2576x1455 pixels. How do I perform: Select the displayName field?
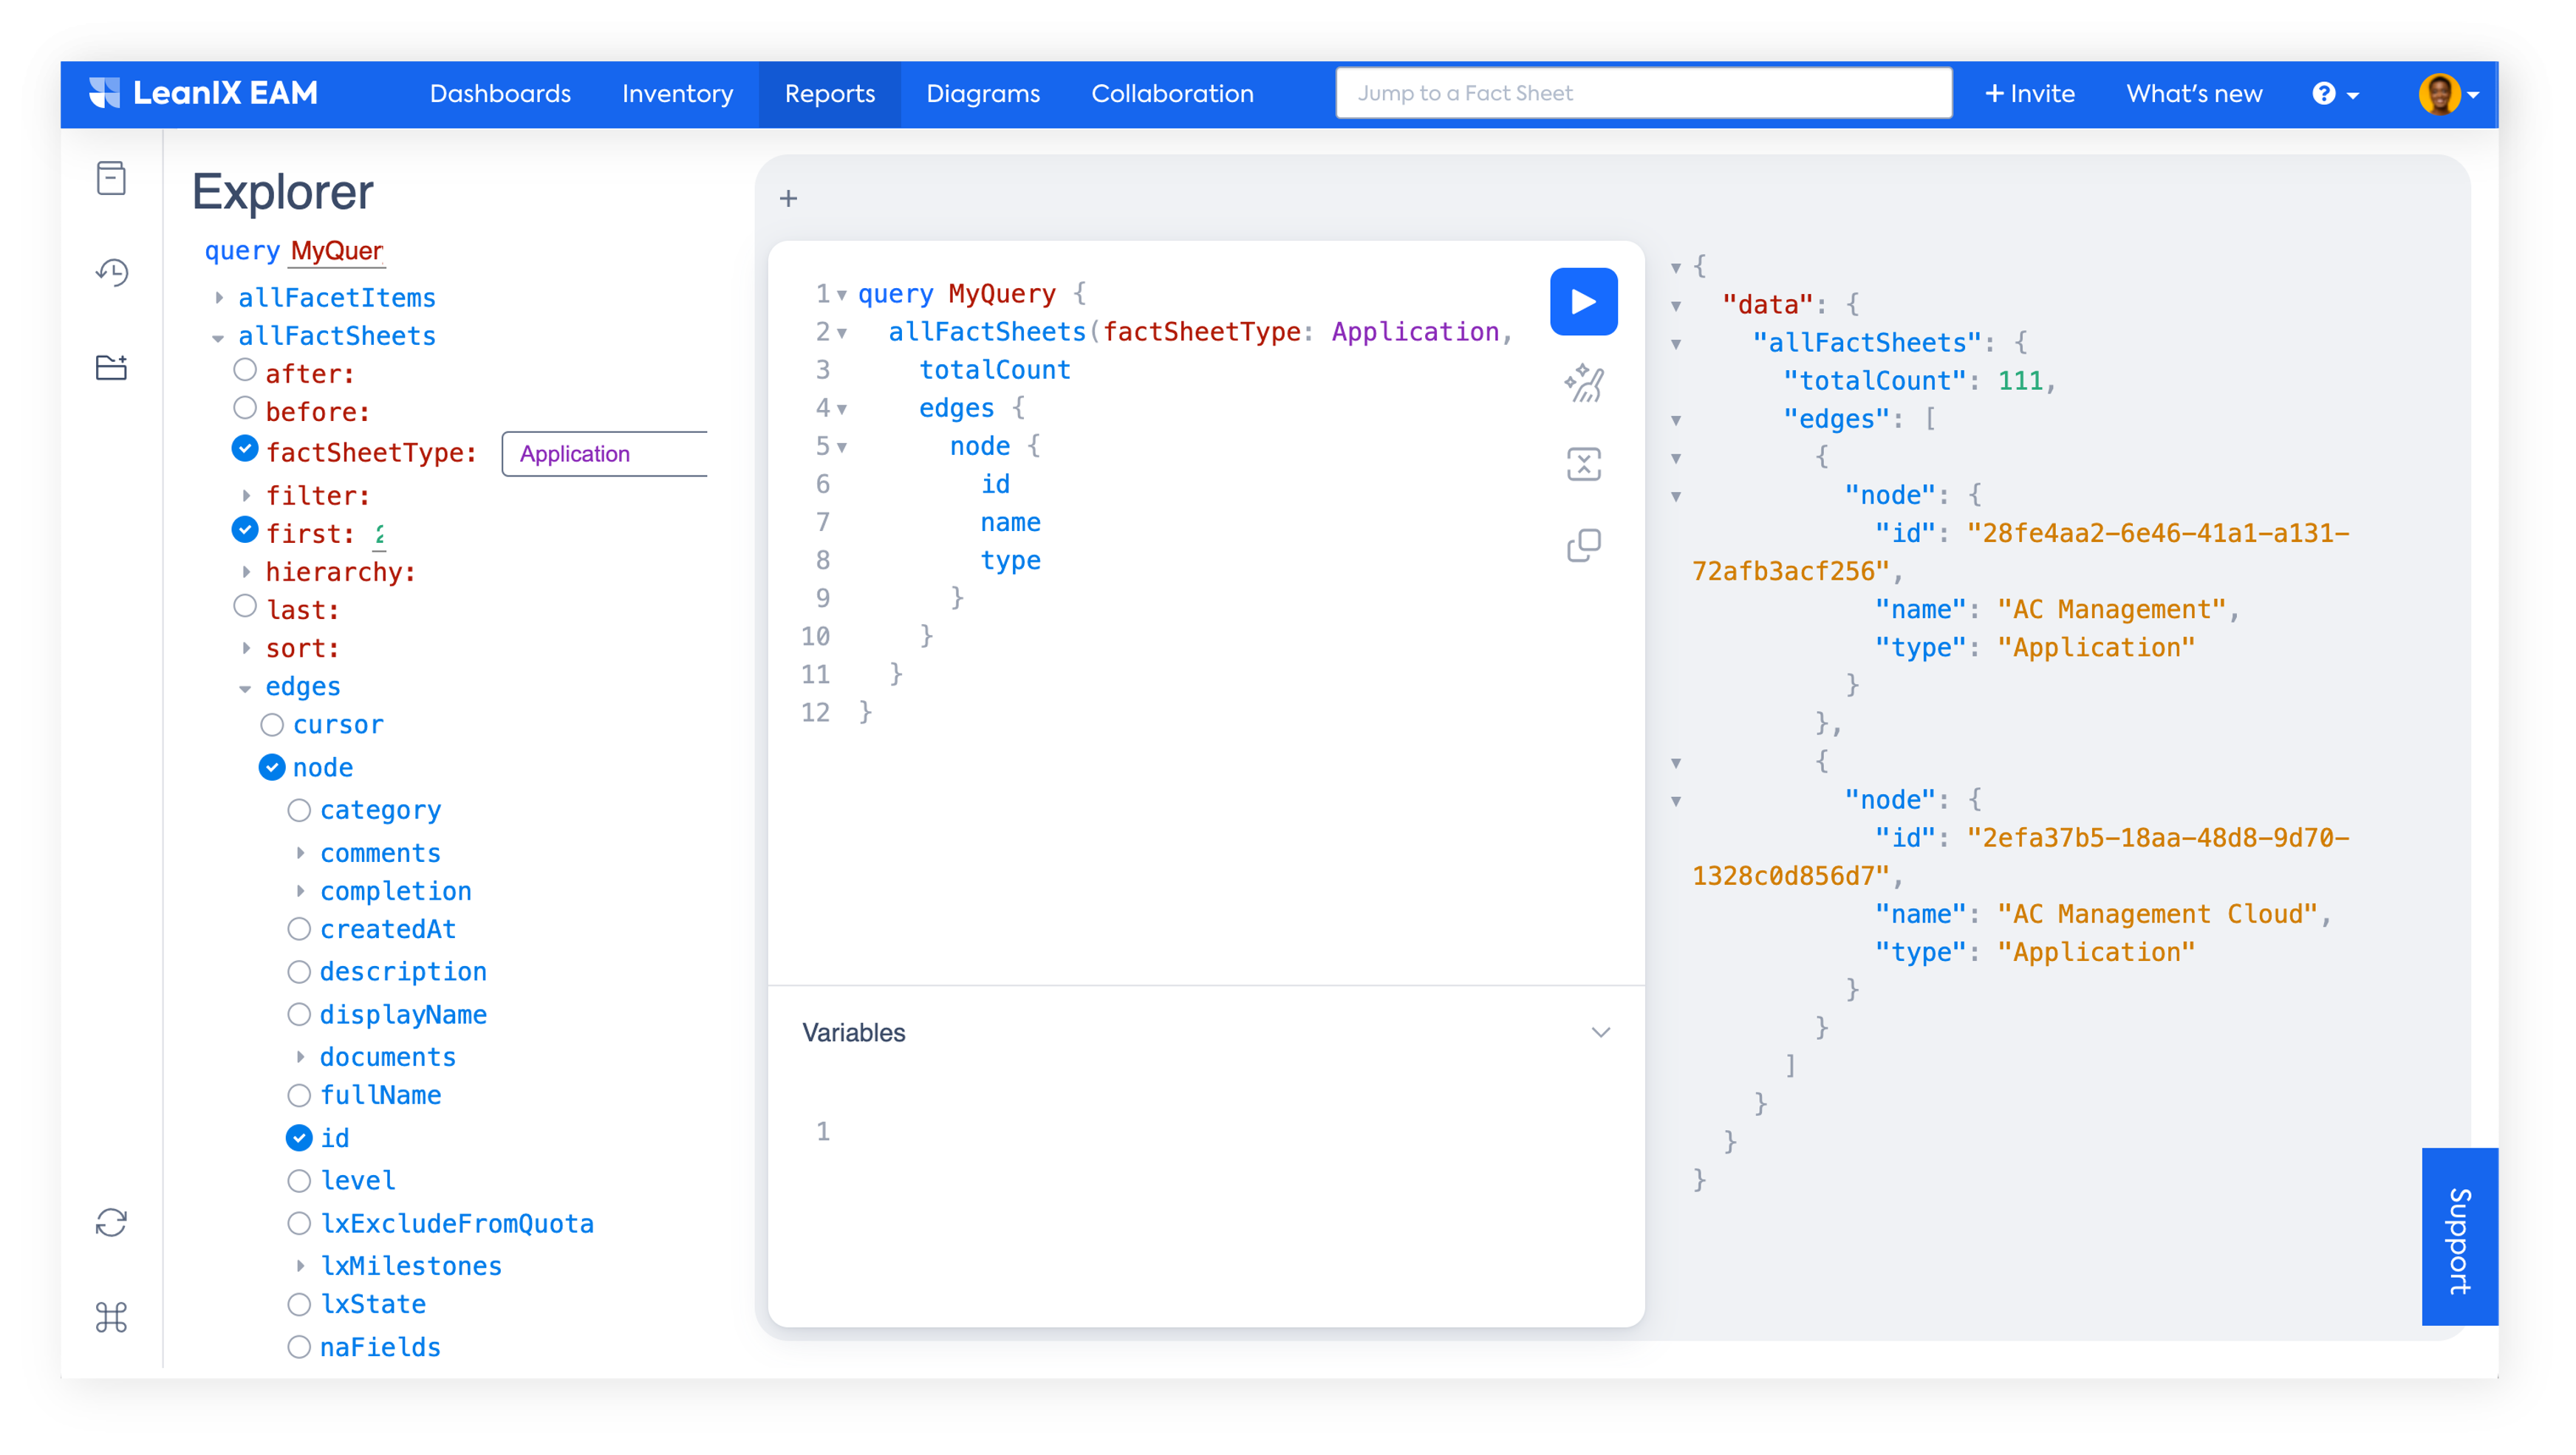point(298,1015)
